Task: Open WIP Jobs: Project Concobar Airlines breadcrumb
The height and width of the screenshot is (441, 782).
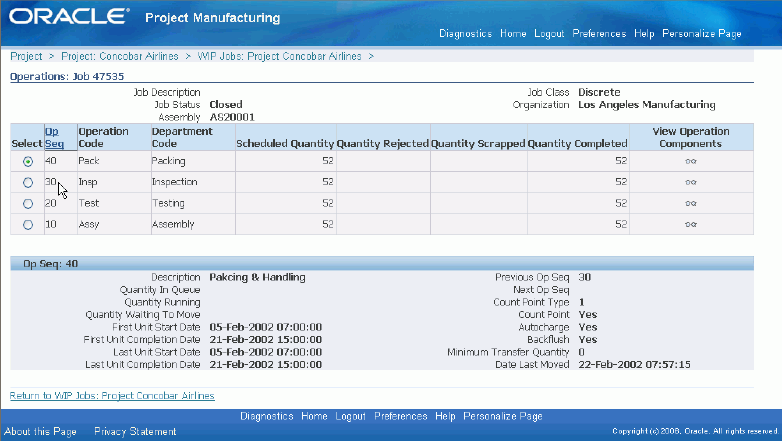Action: coord(279,56)
